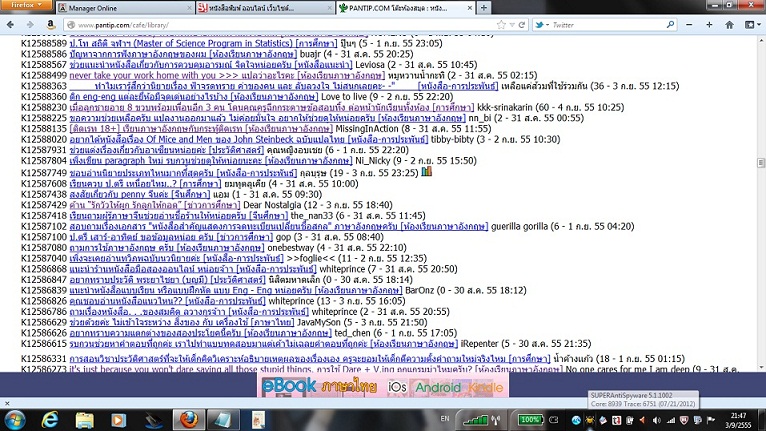The height and width of the screenshot is (431, 766).
Task: Click the 100% battery indicator
Action: (530, 420)
